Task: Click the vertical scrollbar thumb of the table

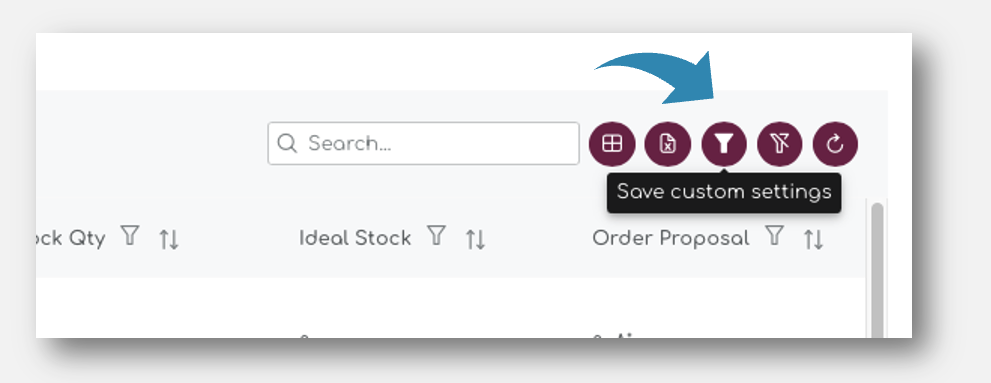Action: click(x=877, y=271)
